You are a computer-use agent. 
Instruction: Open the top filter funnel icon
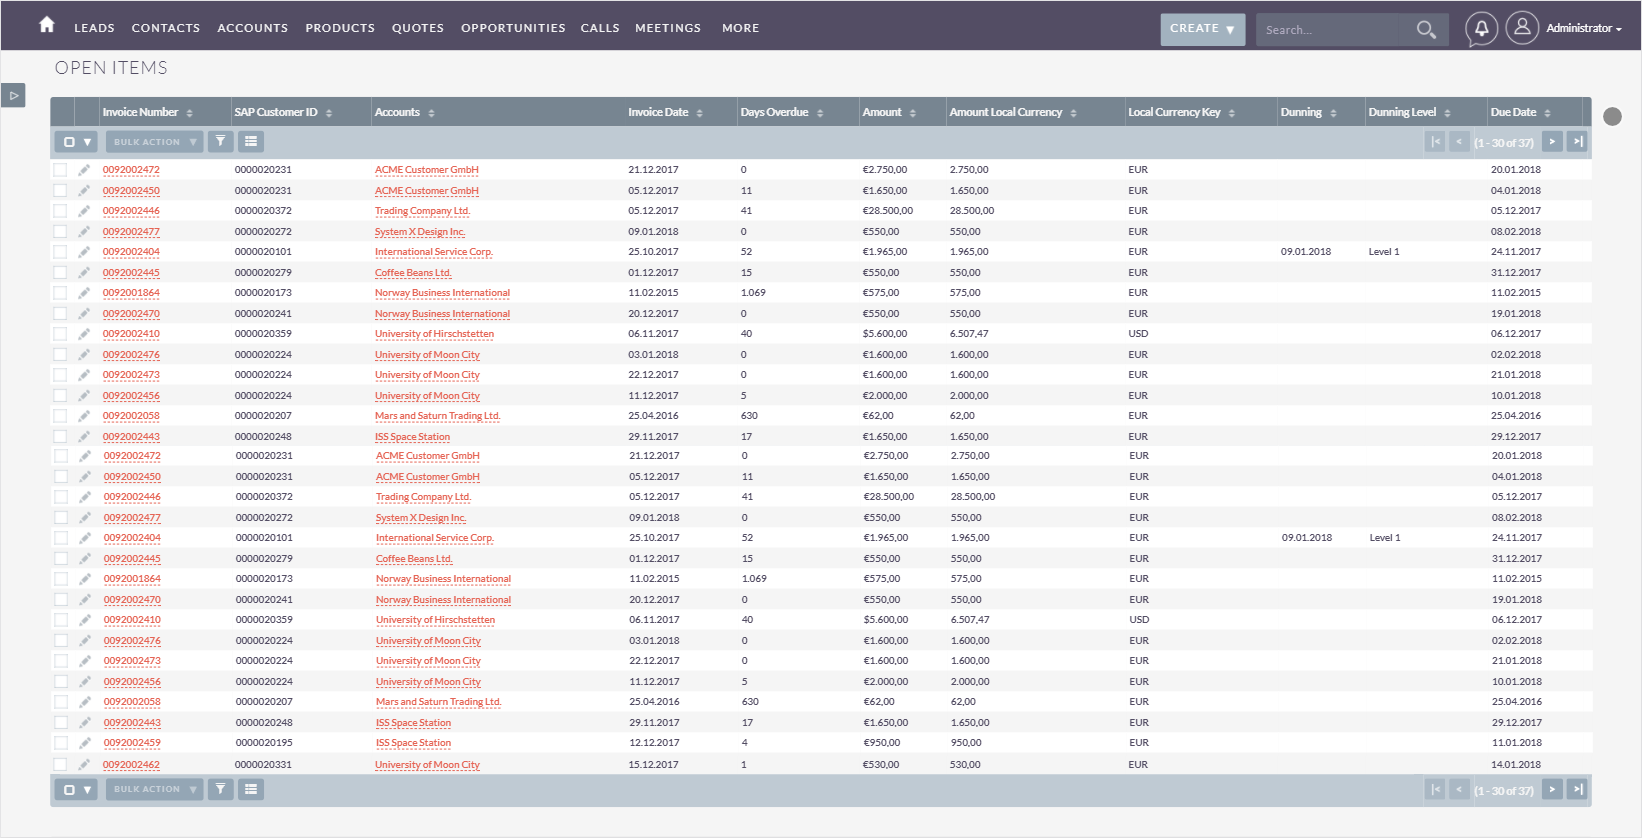[x=220, y=142]
